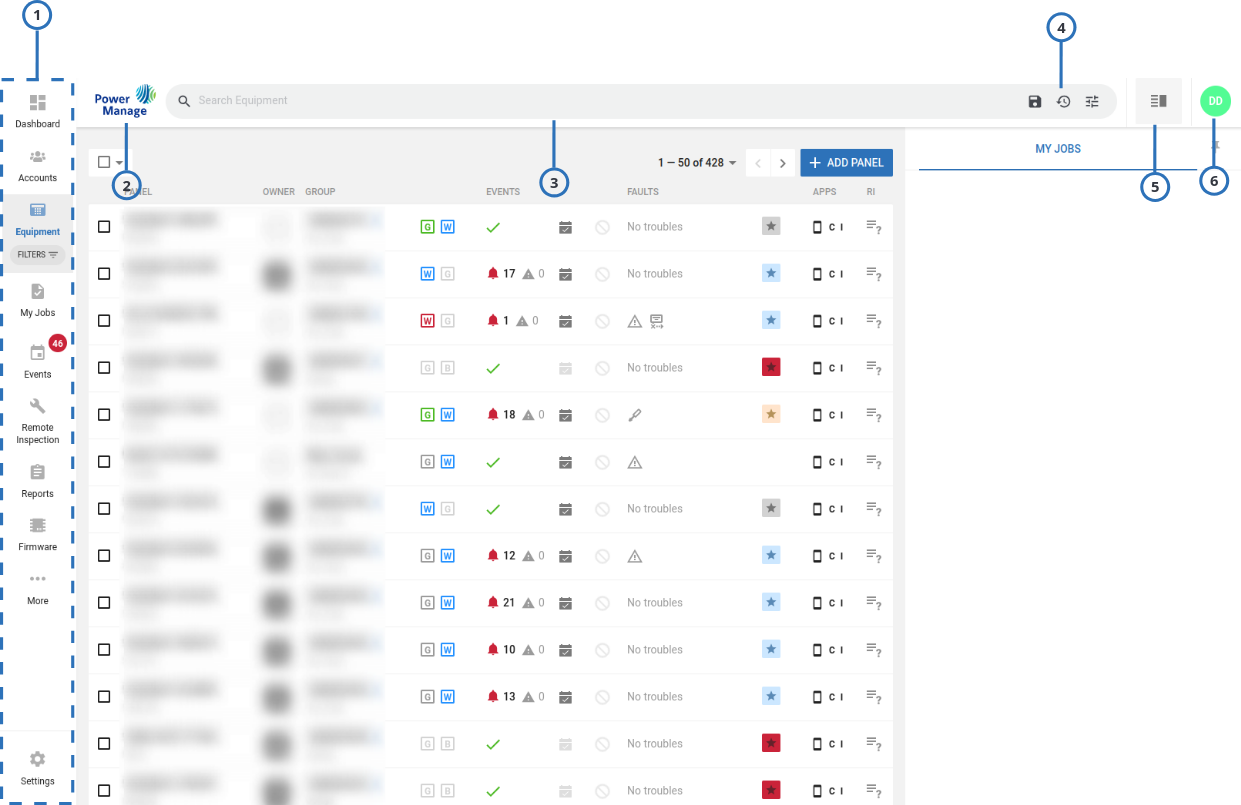Open Settings at the bottom sidebar
The image size is (1241, 805).
pyautogui.click(x=37, y=765)
